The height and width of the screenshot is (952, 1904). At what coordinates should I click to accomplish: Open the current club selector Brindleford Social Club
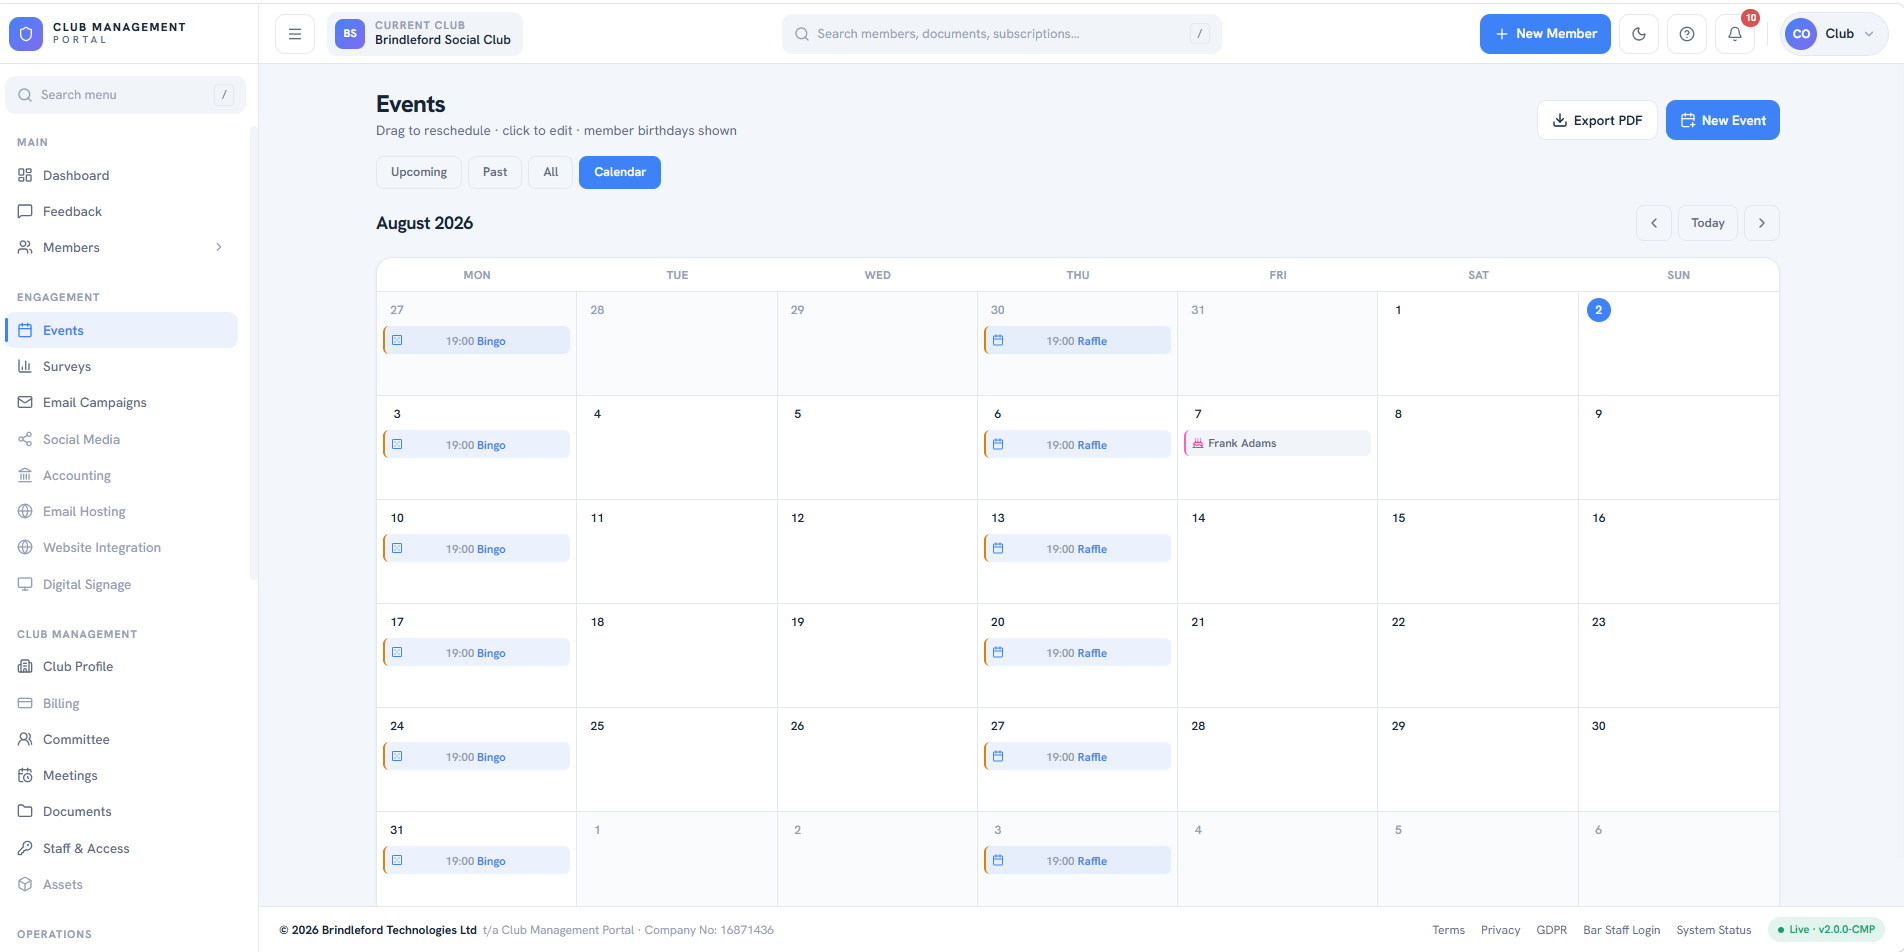point(425,34)
